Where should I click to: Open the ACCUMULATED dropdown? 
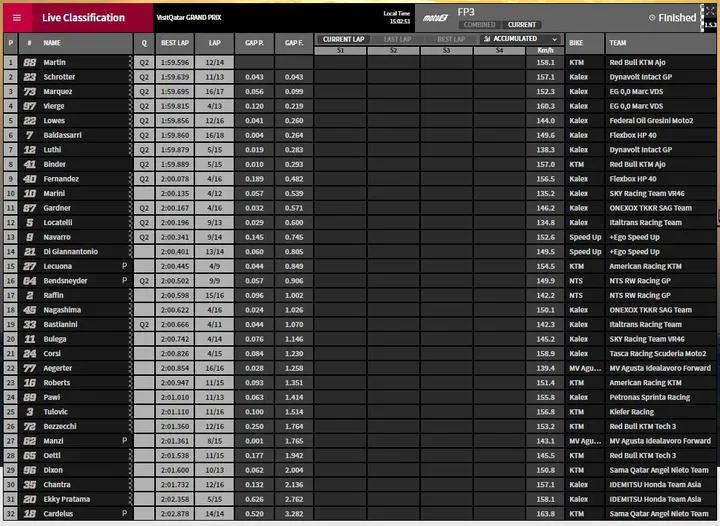click(x=521, y=39)
